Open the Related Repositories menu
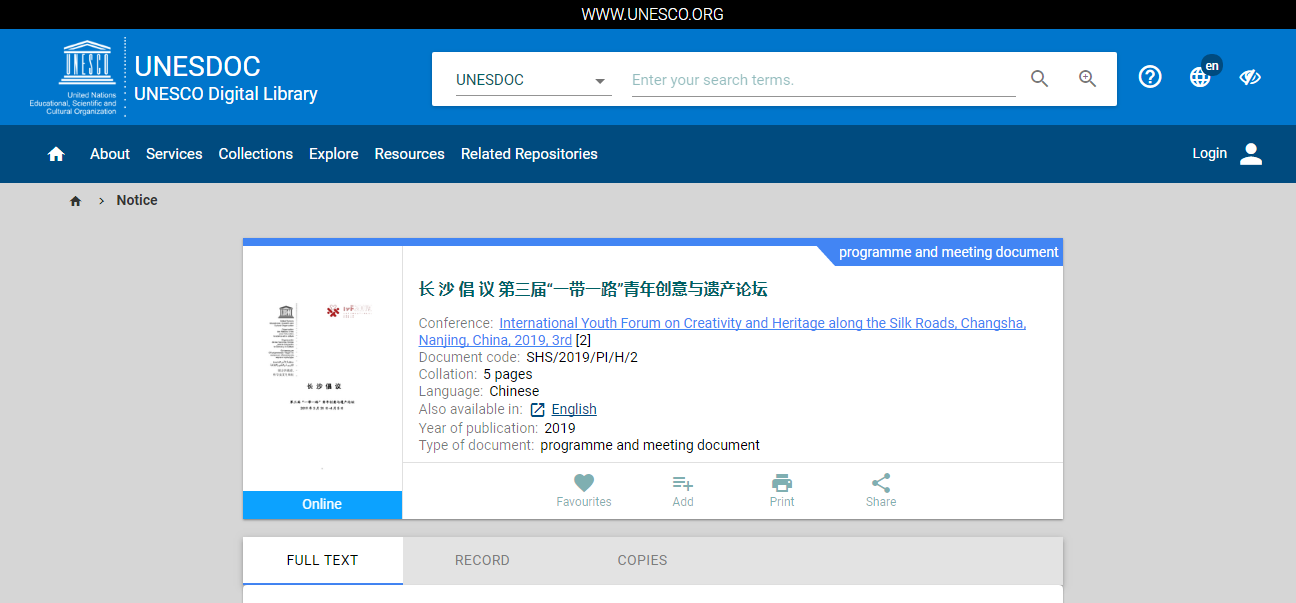This screenshot has height=603, width=1296. tap(529, 154)
